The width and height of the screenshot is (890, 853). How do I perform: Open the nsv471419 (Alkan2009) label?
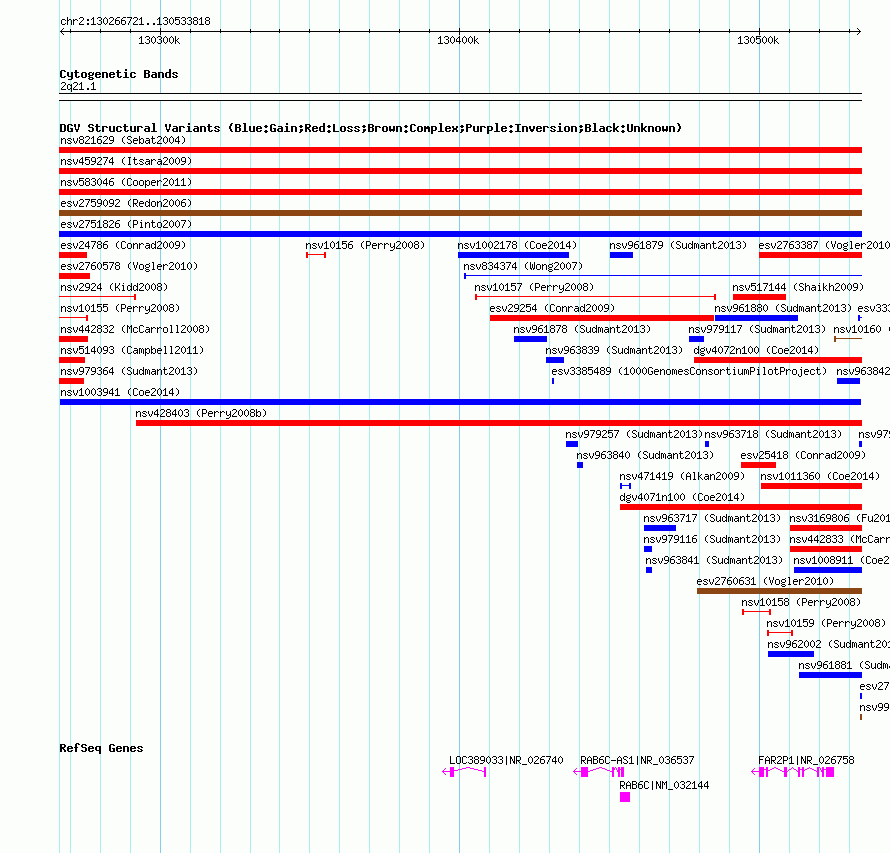click(x=682, y=476)
